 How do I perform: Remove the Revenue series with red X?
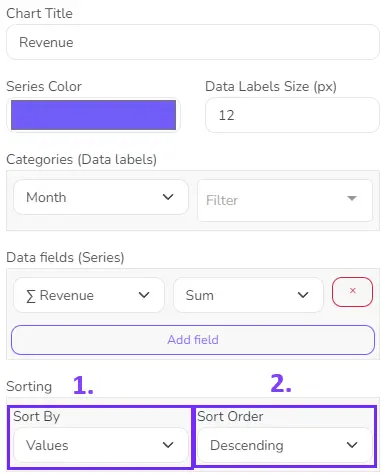pos(352,292)
